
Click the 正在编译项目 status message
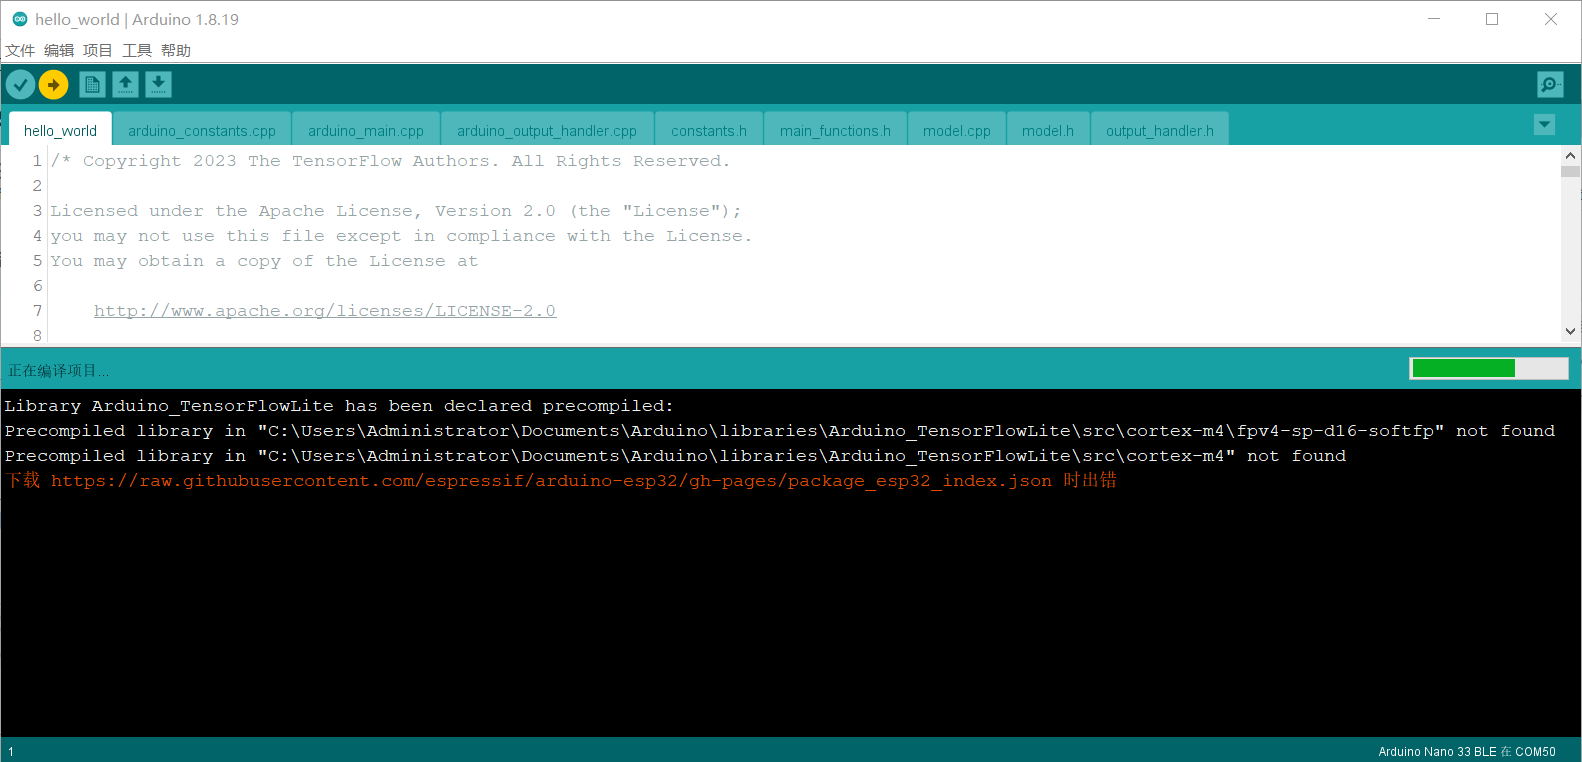(59, 371)
